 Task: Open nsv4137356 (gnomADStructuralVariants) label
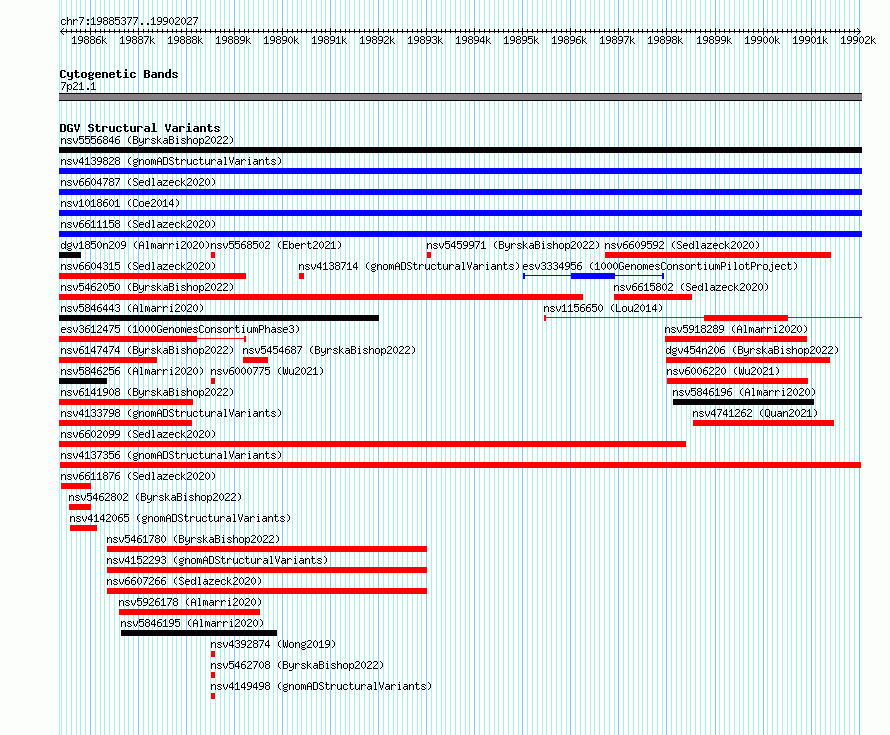point(171,455)
